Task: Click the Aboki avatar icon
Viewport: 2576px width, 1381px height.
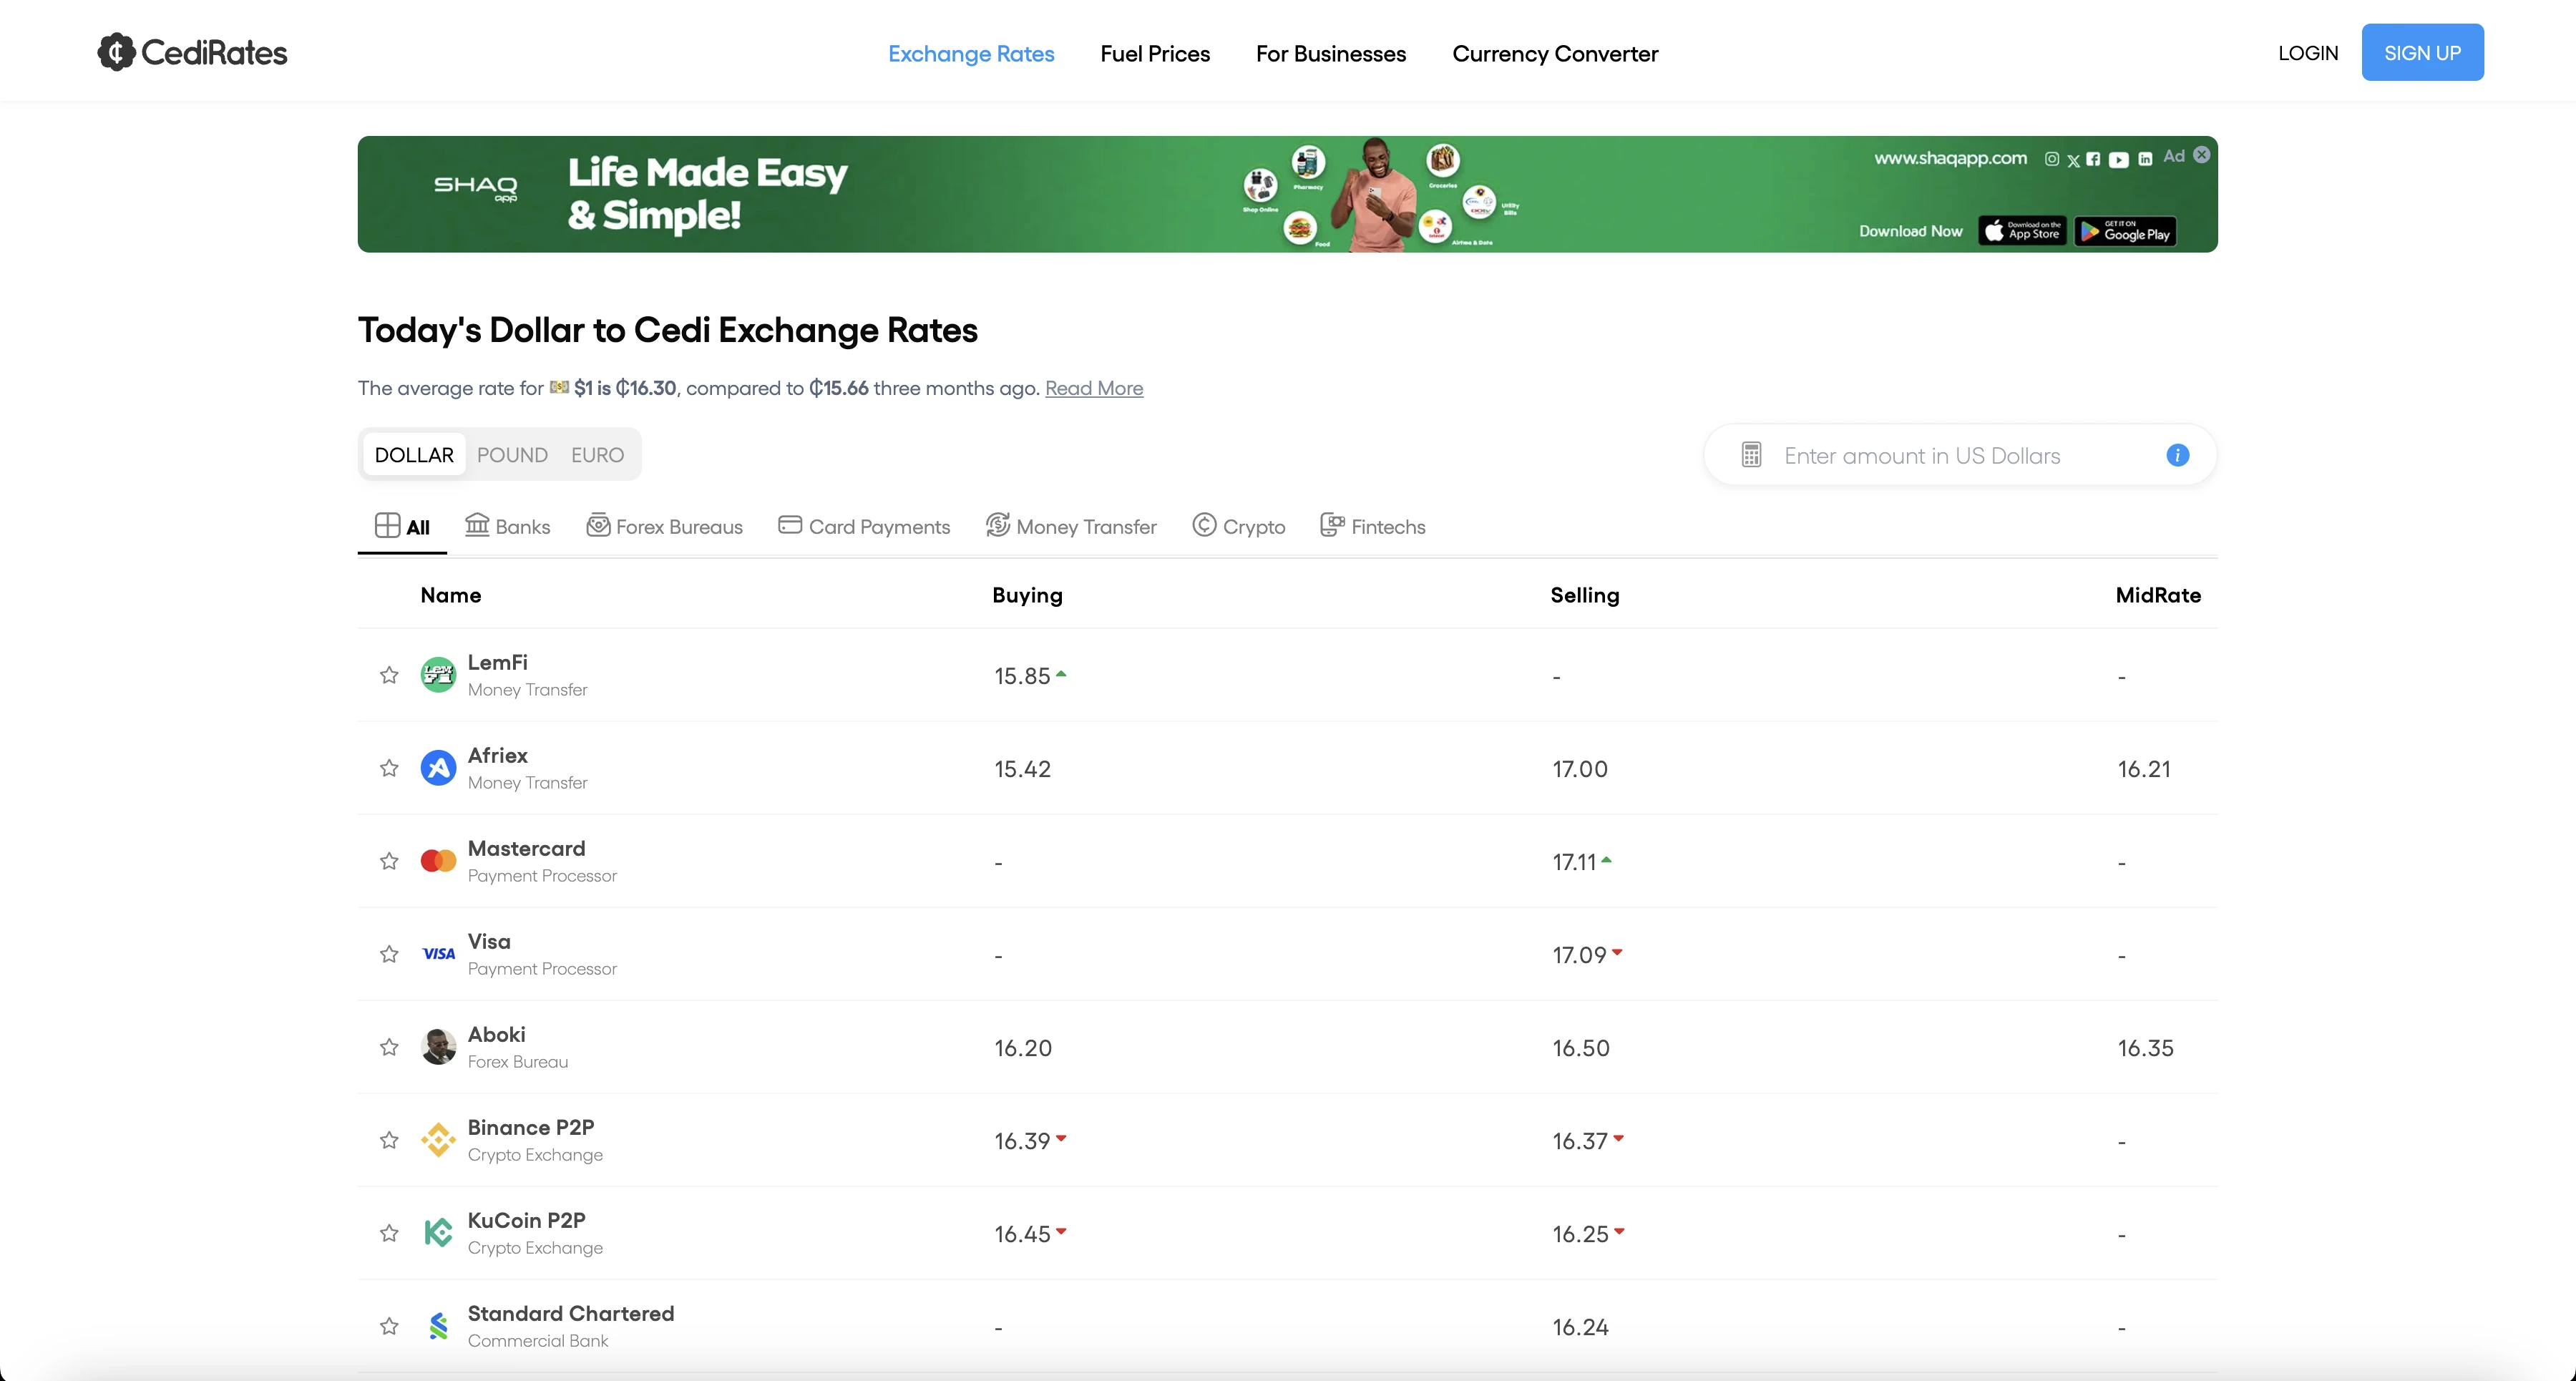Action: 438,1047
